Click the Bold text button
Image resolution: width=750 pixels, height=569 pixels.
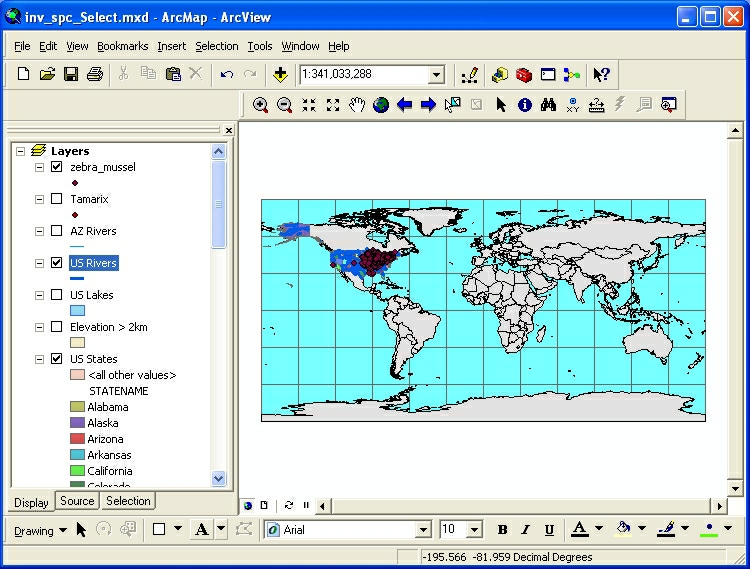tap(503, 530)
